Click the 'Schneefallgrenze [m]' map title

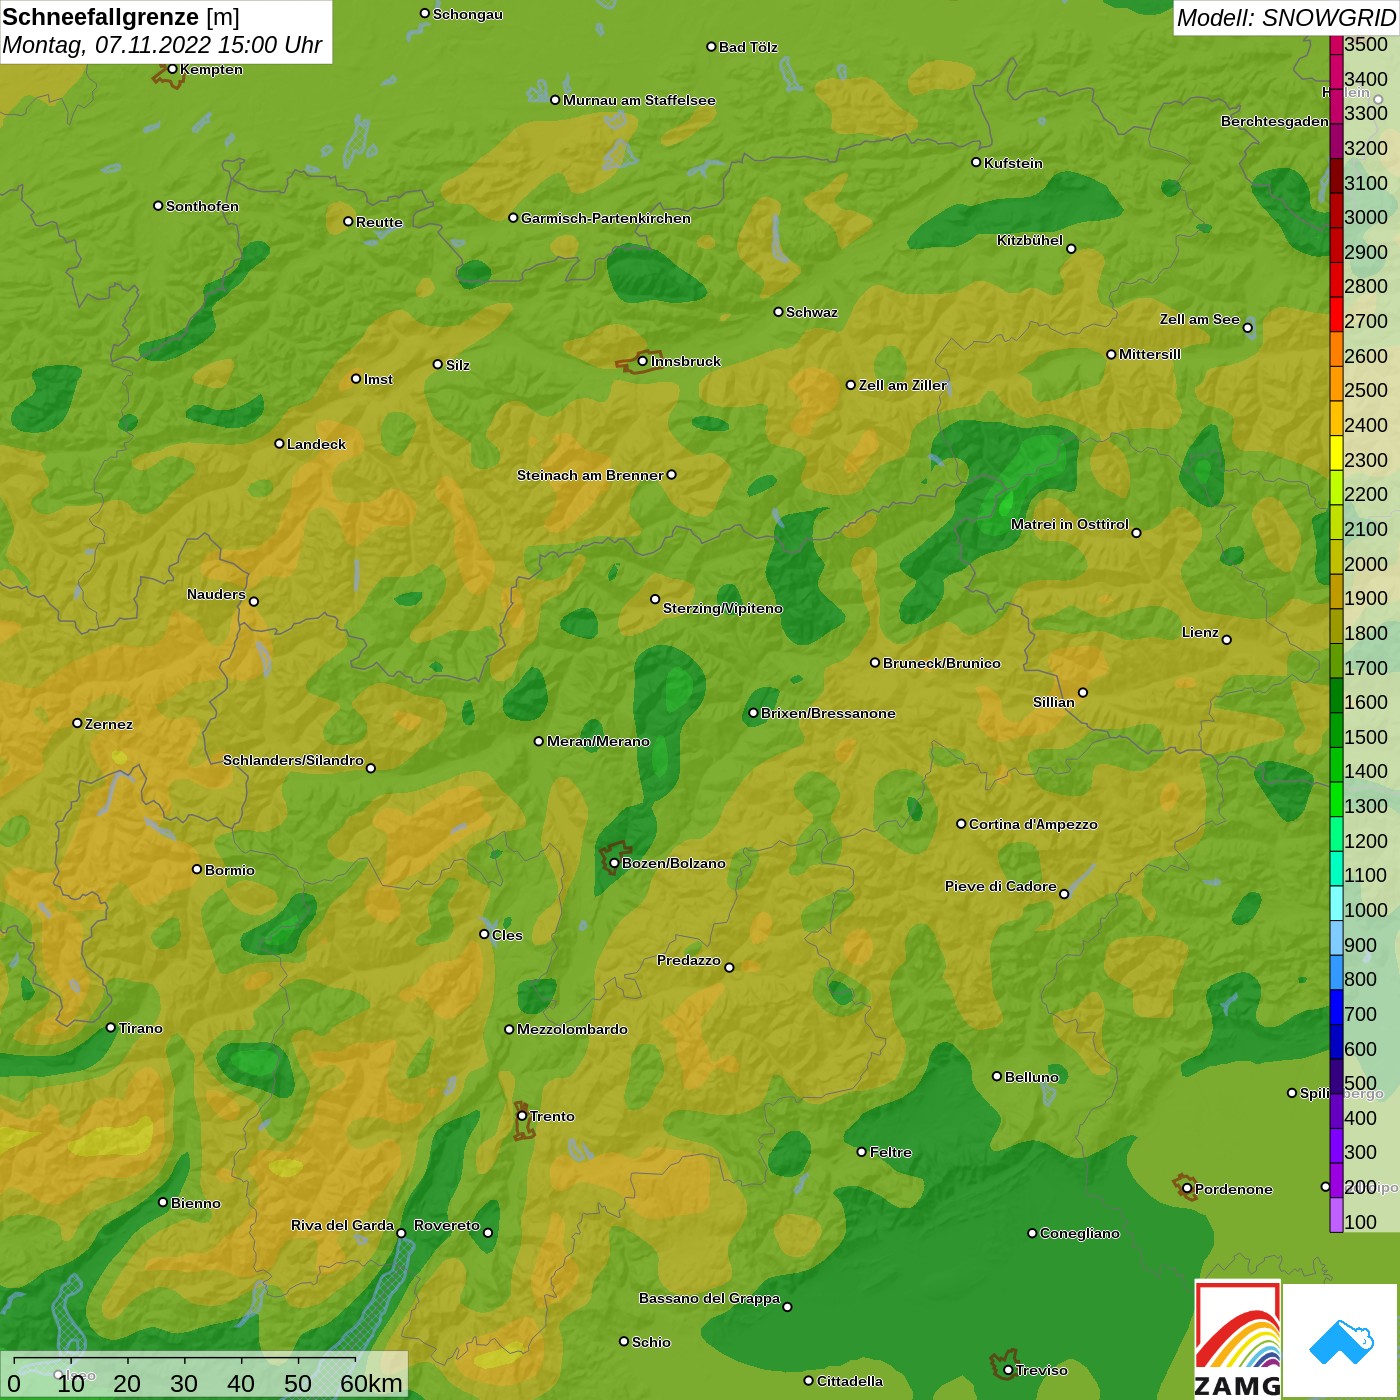[121, 17]
